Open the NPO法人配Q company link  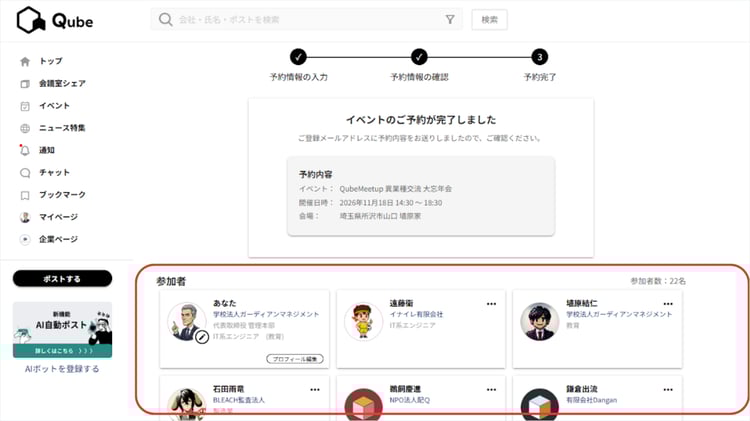pyautogui.click(x=409, y=400)
